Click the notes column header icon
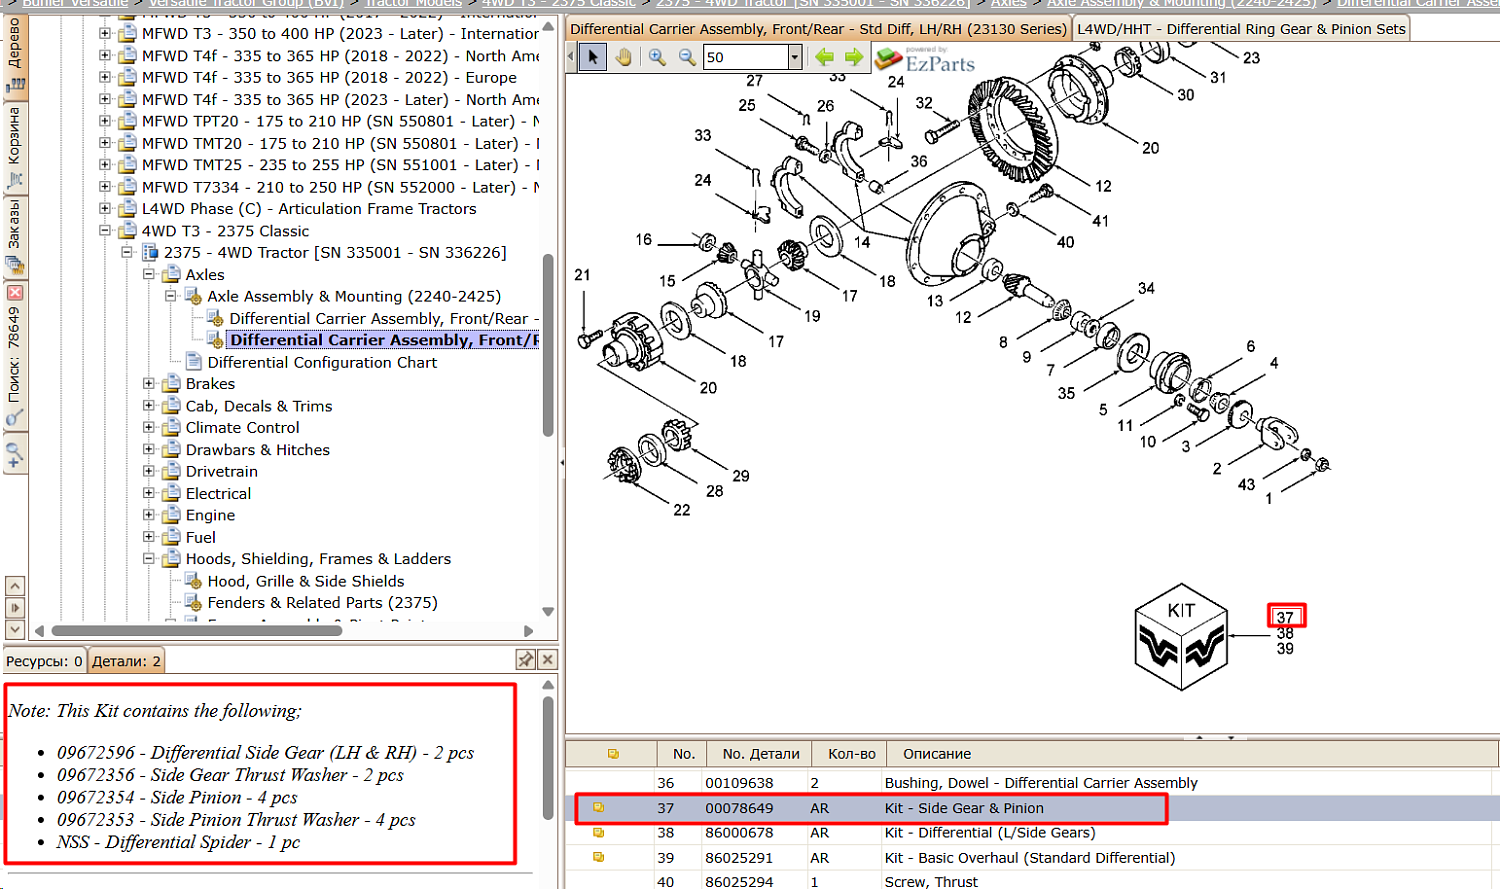1500x889 pixels. pyautogui.click(x=612, y=754)
